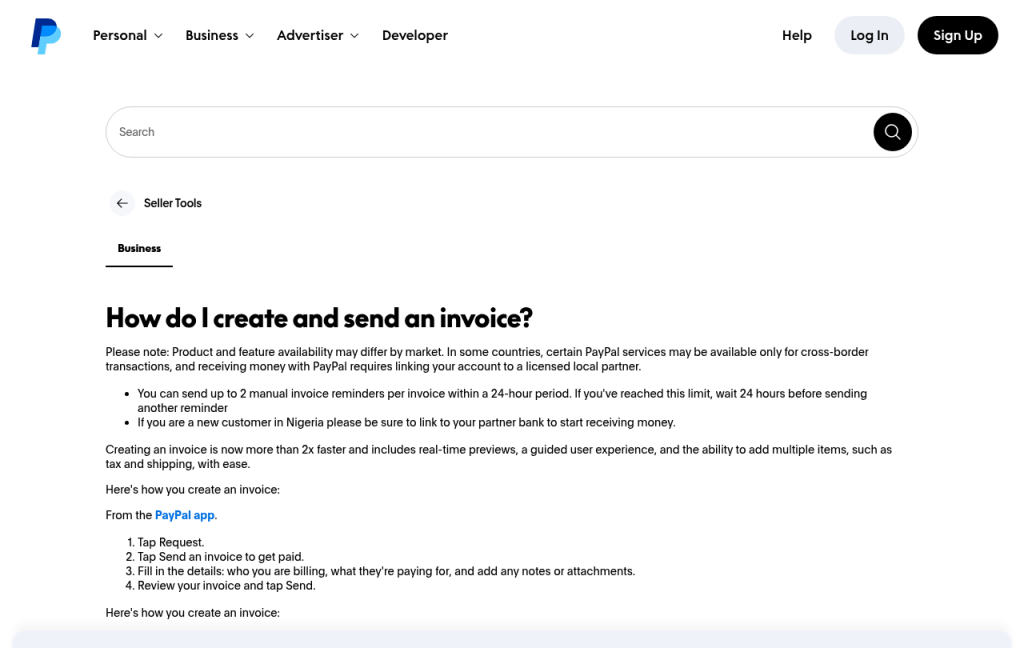Viewport: 1024px width, 648px height.
Task: Open the PayPal app link
Action: [x=185, y=515]
